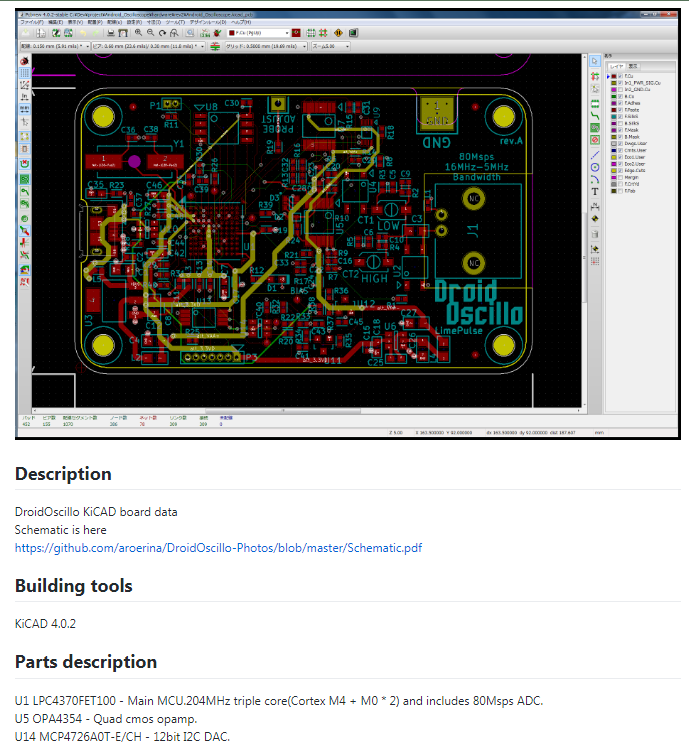Click the Design rules check ladybug icon
This screenshot has height=750, width=689.
[217, 33]
